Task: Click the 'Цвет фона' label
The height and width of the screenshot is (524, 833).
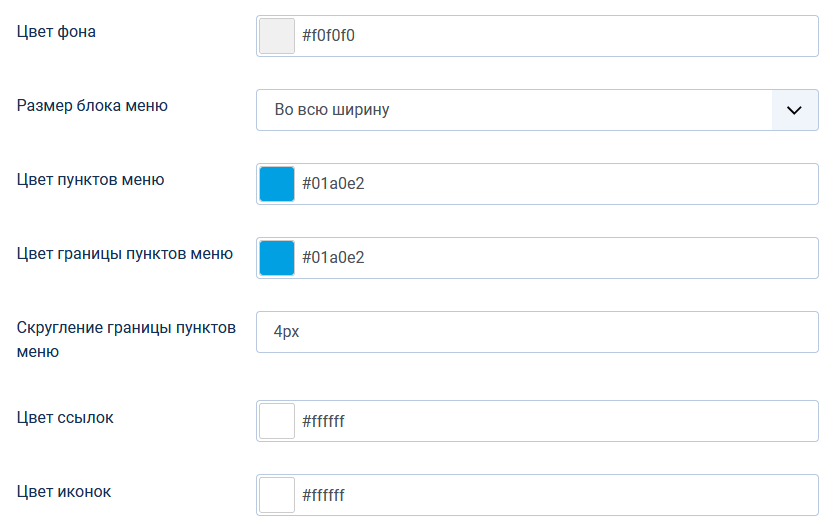Action: click(57, 32)
